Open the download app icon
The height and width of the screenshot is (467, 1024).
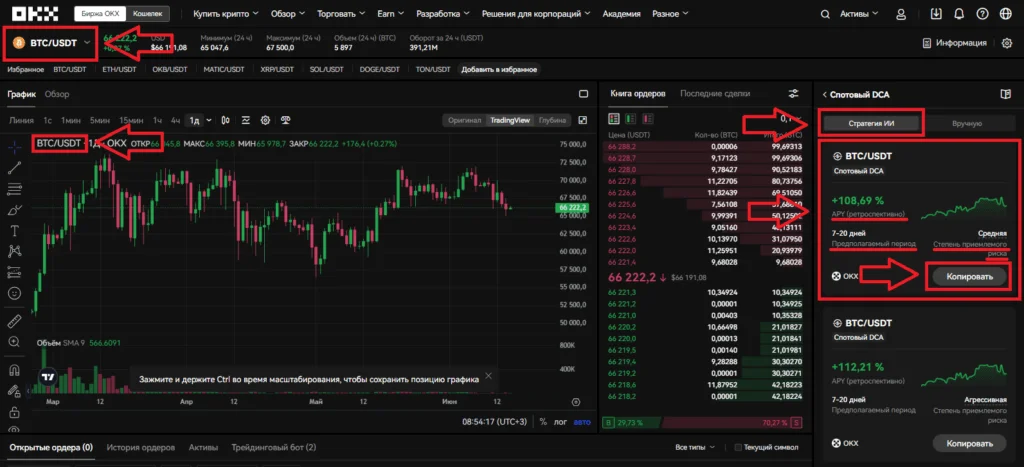(x=936, y=14)
